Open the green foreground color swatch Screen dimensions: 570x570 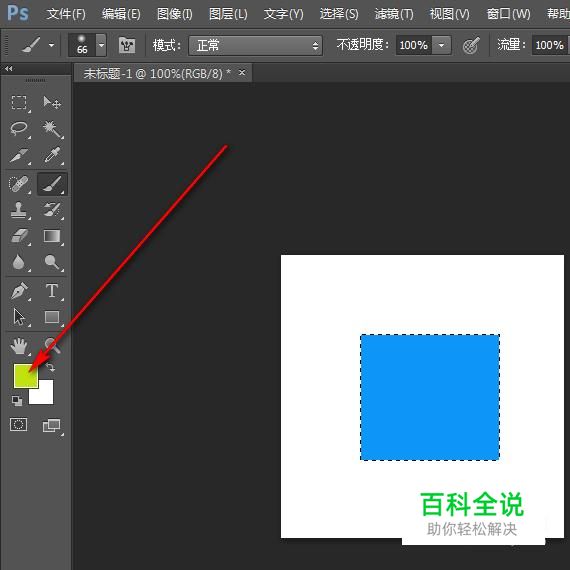[x=25, y=376]
